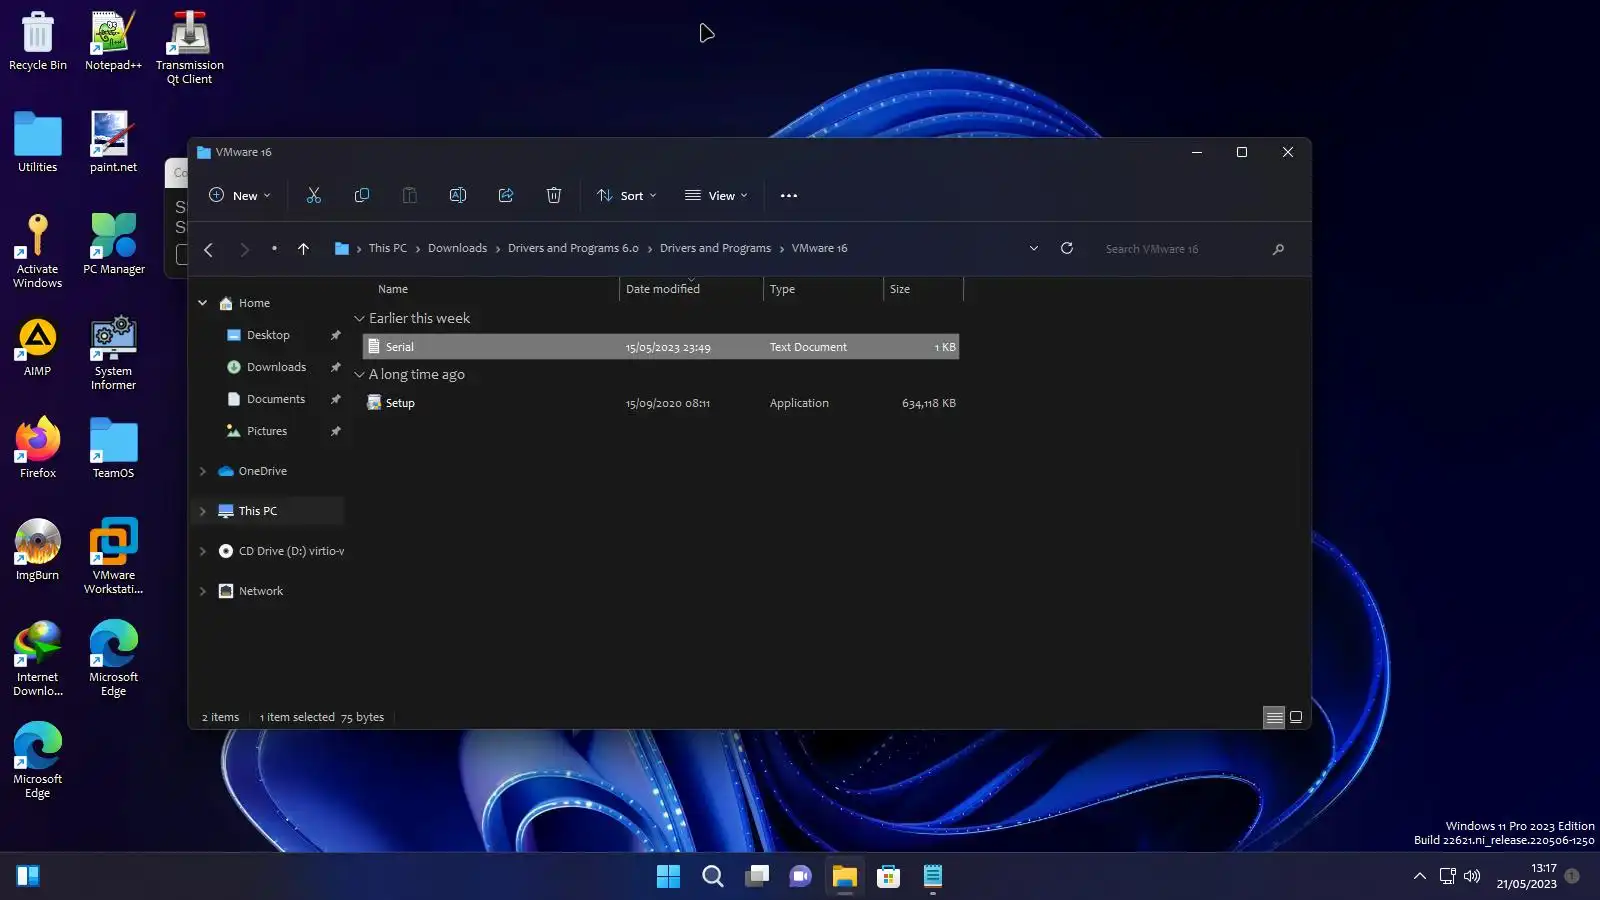Expand the CD Drive (D:) node
The height and width of the screenshot is (900, 1600).
pyautogui.click(x=203, y=551)
